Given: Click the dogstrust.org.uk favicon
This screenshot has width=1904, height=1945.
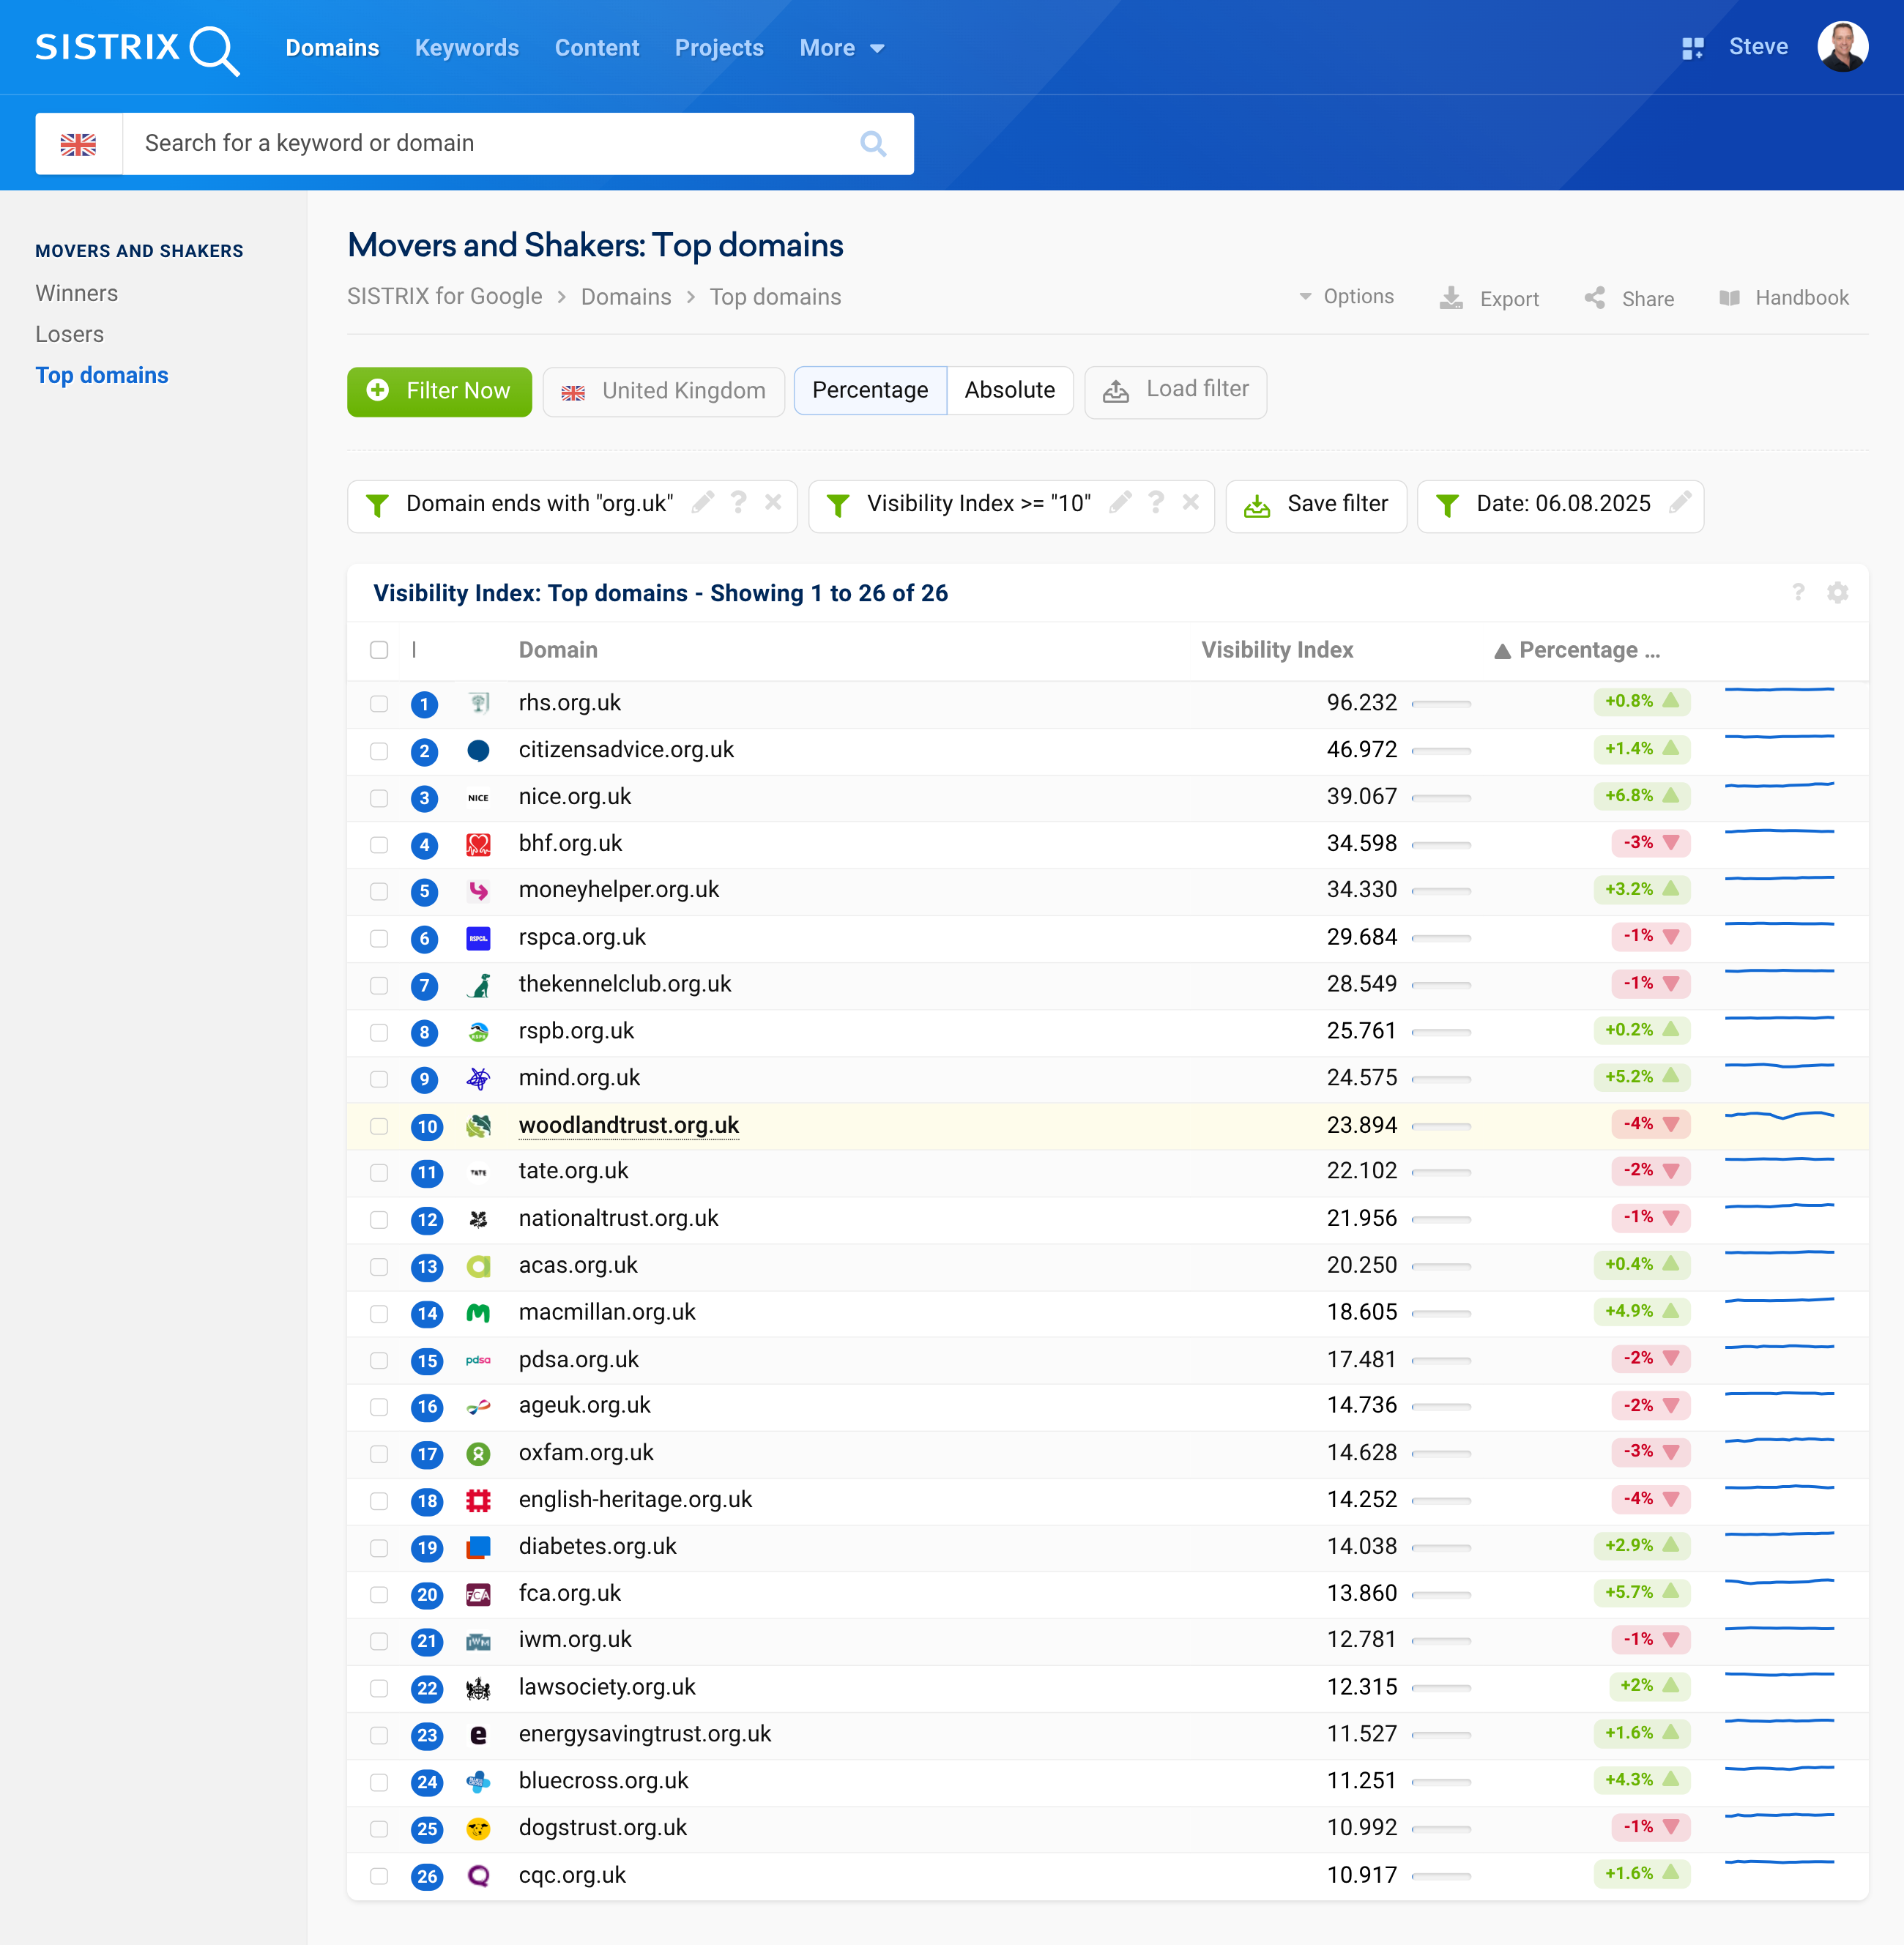Looking at the screenshot, I should pyautogui.click(x=478, y=1829).
